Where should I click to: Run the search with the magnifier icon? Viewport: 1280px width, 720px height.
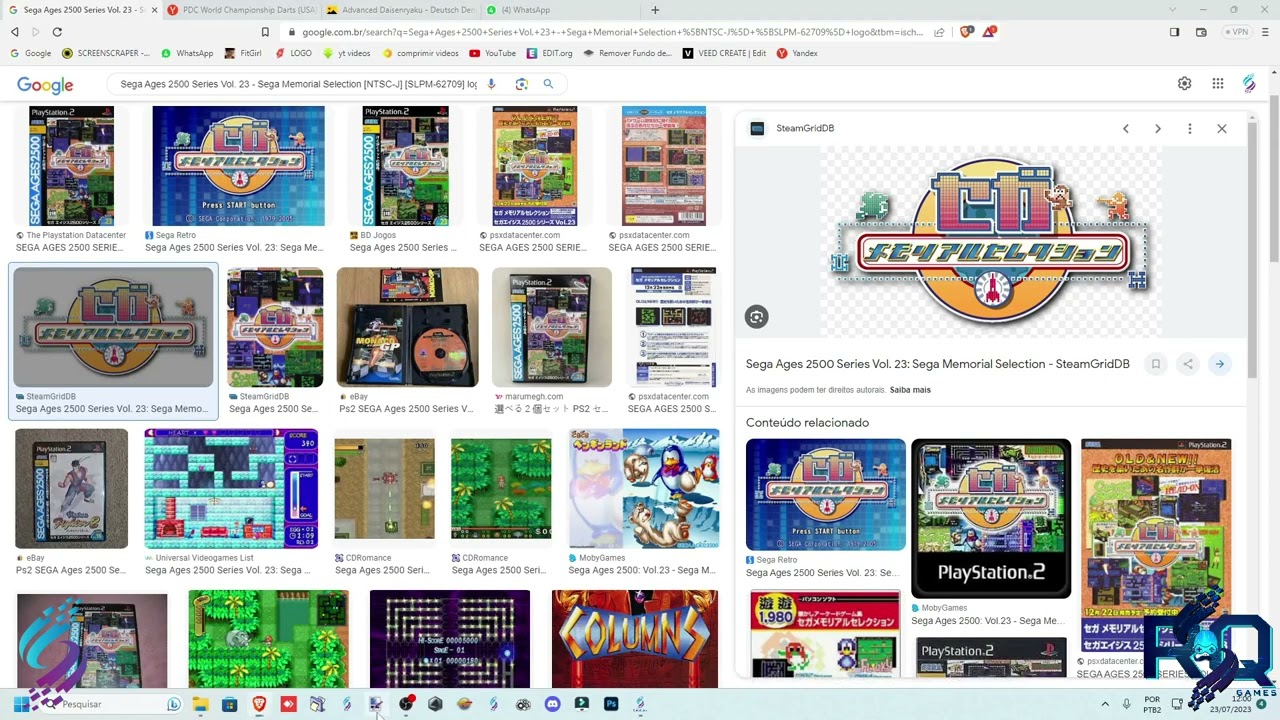[x=548, y=84]
